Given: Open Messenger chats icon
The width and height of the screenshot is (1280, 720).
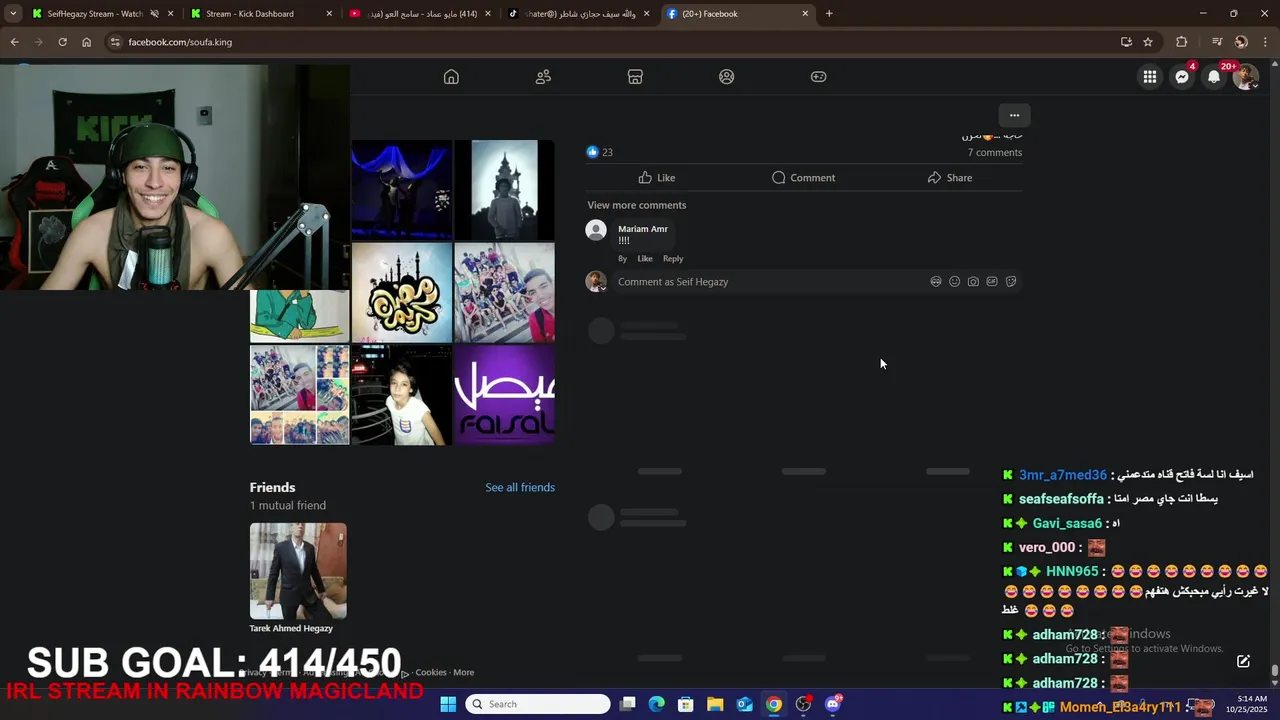Looking at the screenshot, I should [1182, 77].
